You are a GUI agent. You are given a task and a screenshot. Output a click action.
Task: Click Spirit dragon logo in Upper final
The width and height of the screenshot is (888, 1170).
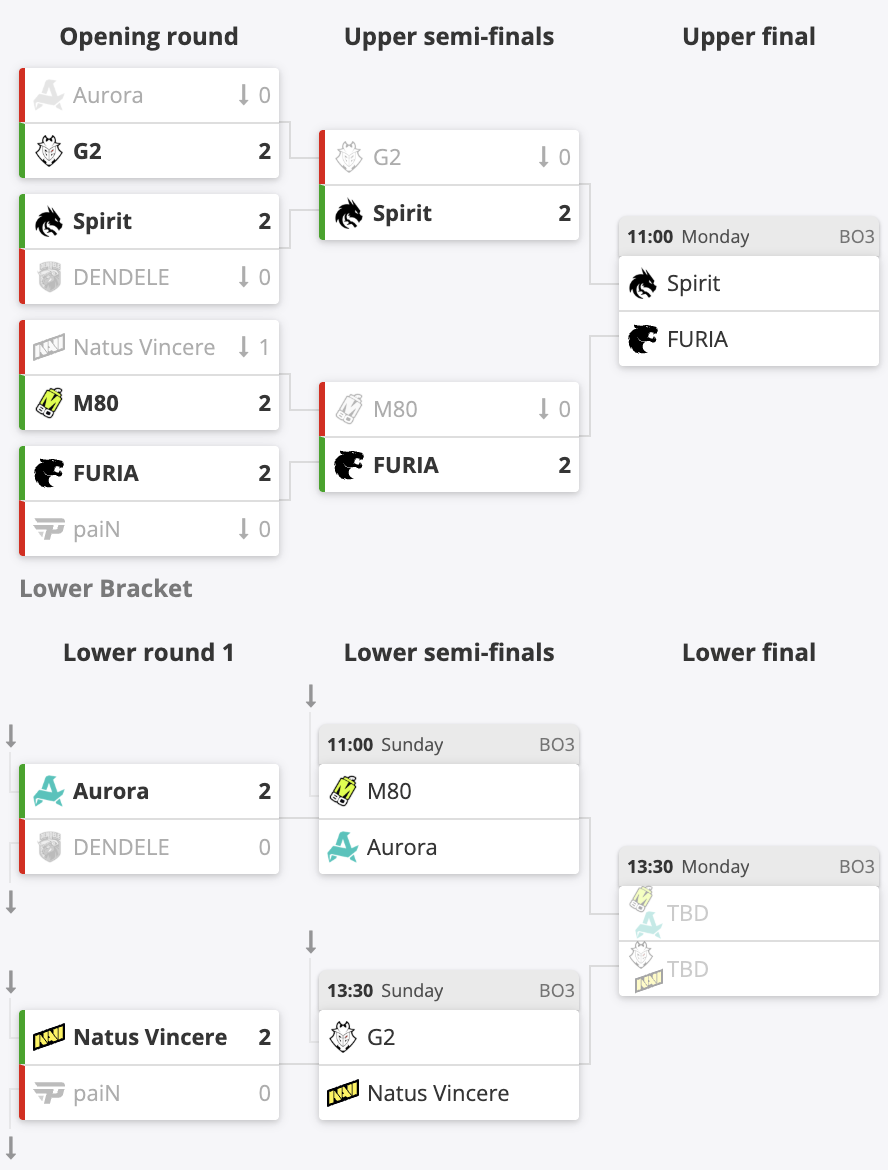pyautogui.click(x=642, y=284)
